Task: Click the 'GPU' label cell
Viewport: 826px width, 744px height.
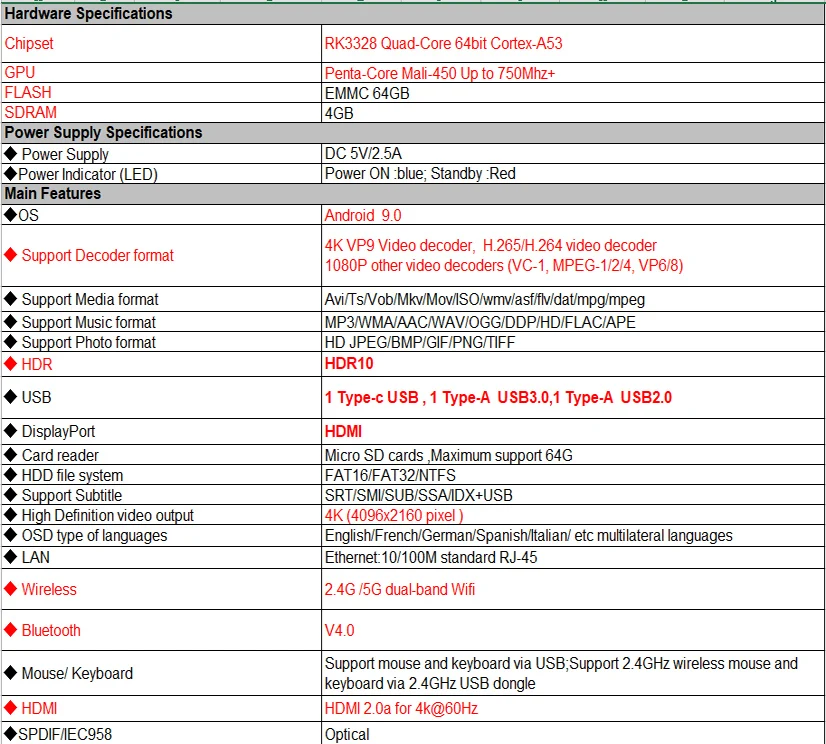Action: [161, 72]
